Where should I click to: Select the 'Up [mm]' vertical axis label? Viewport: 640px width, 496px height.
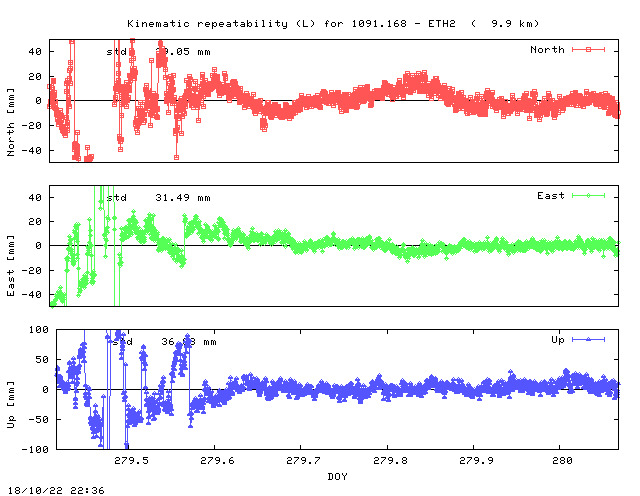(11, 405)
